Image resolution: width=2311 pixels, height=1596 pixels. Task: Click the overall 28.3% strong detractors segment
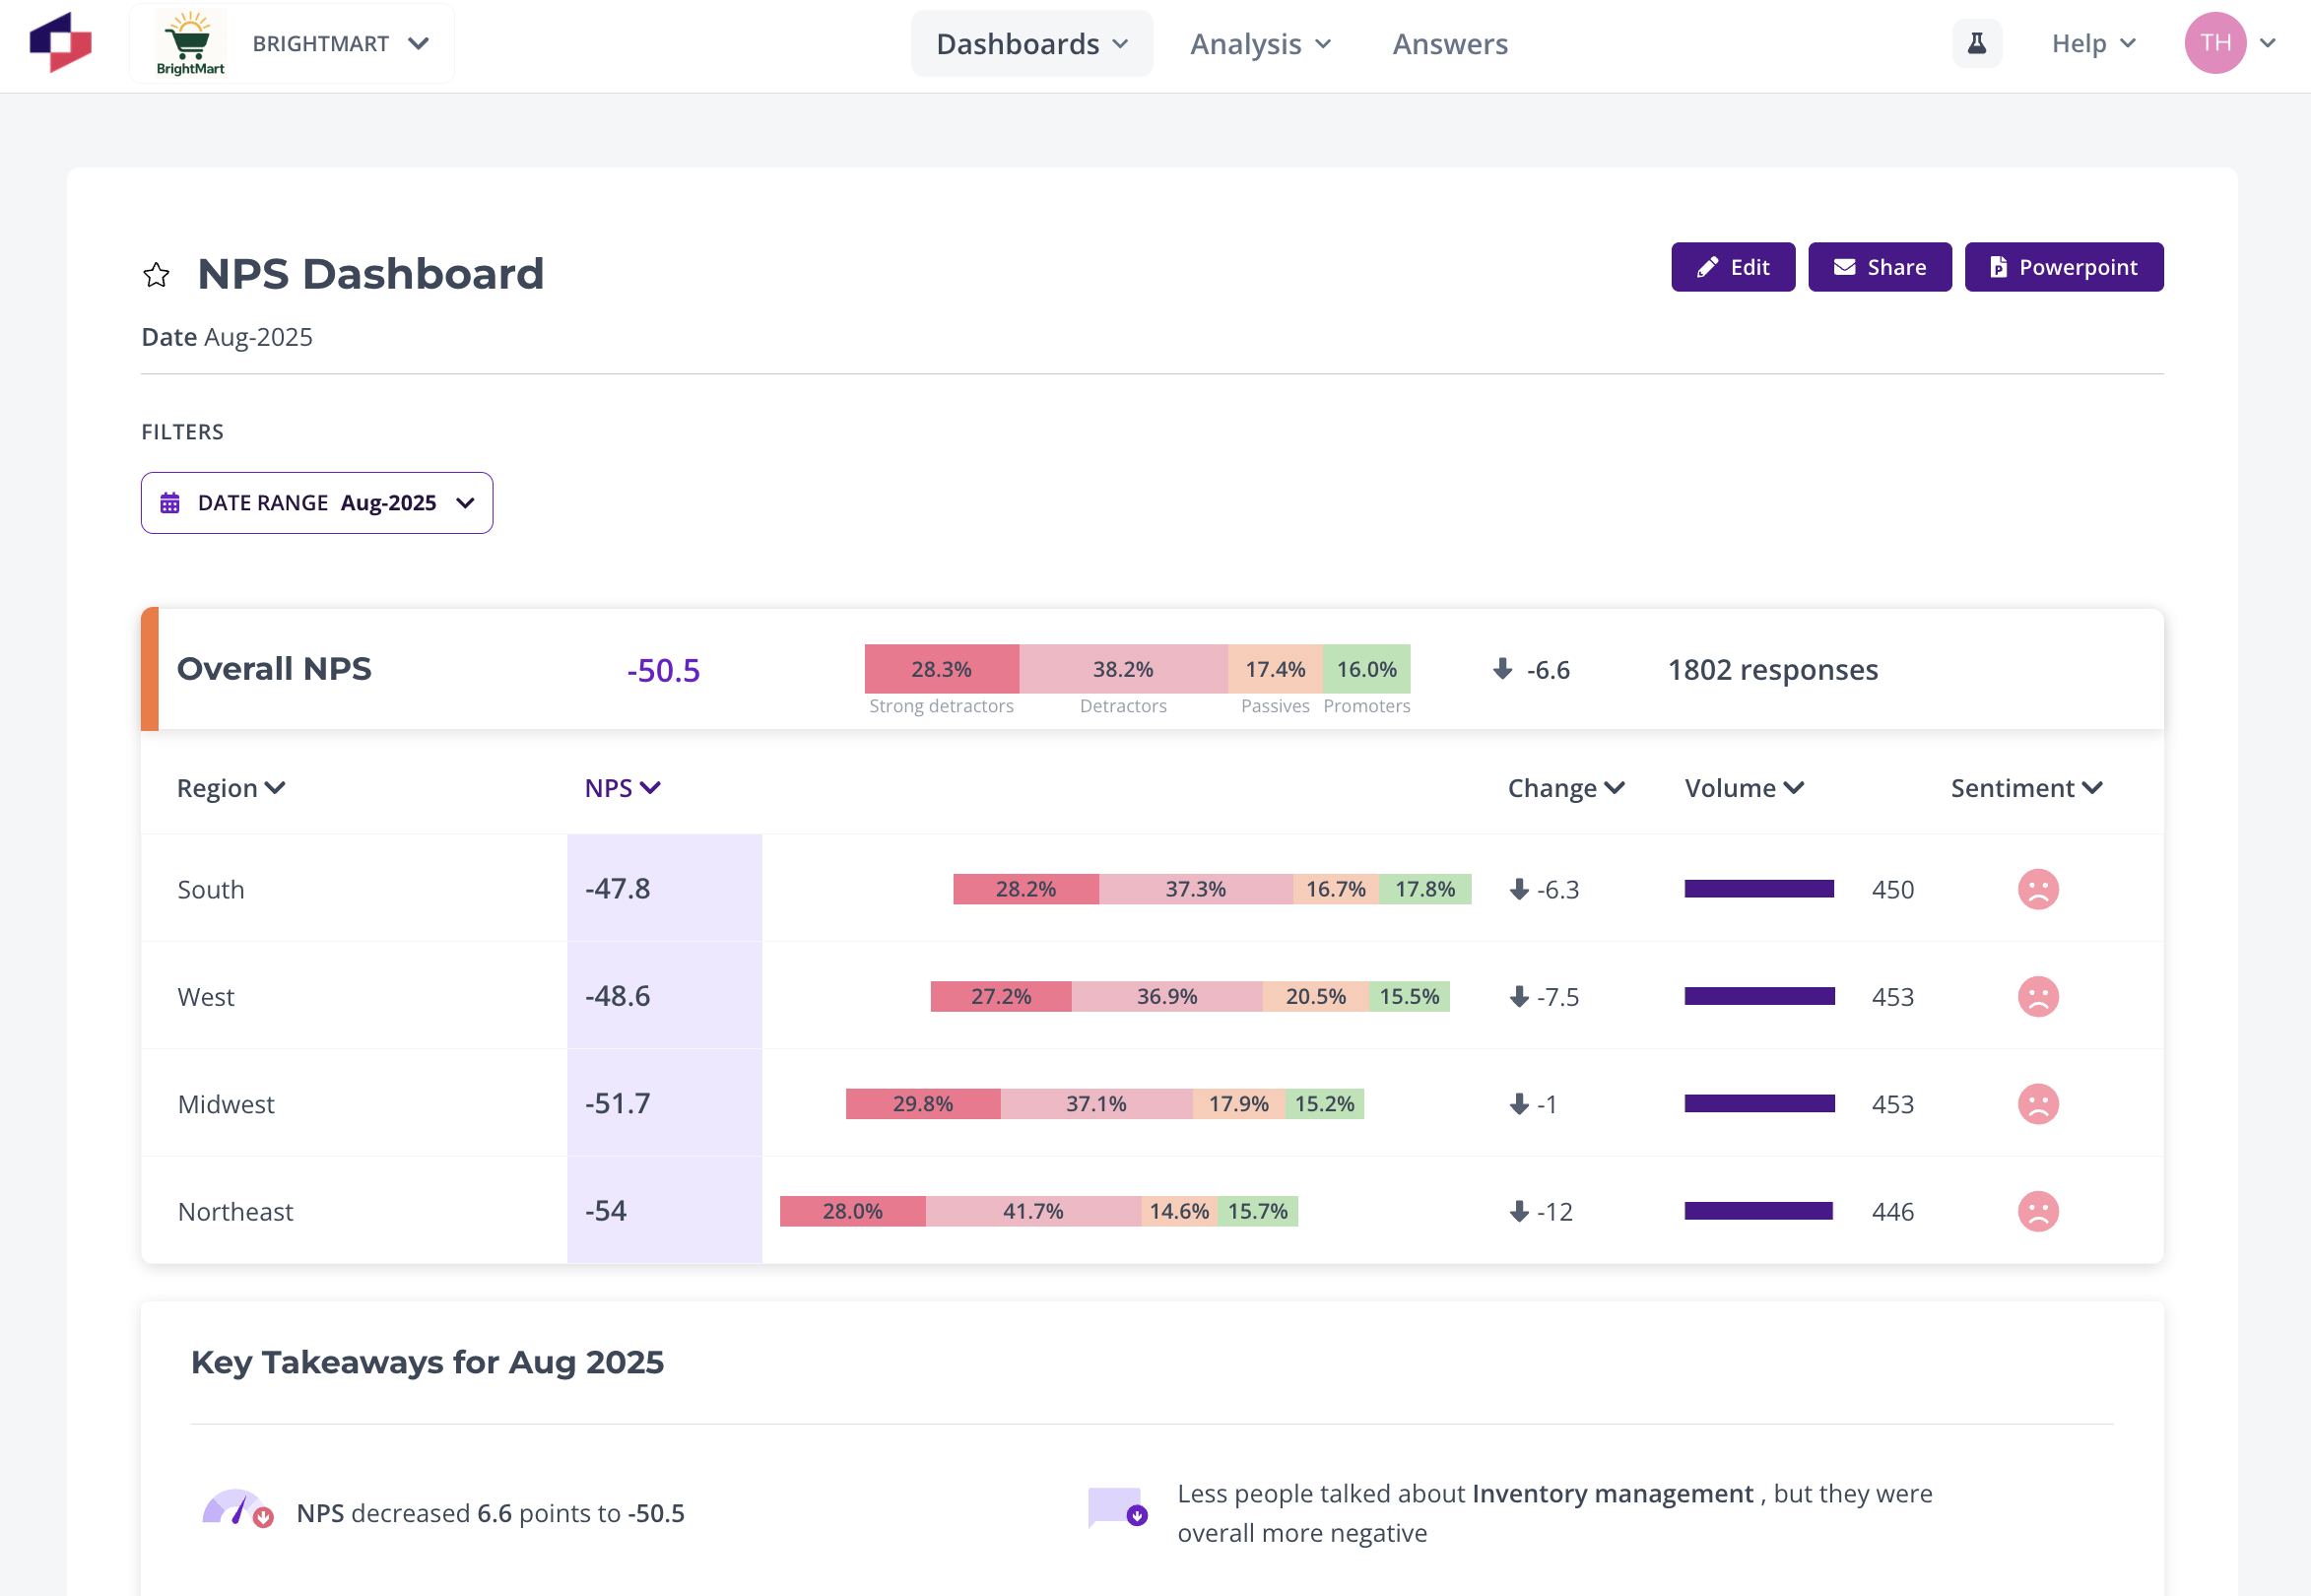coord(941,669)
